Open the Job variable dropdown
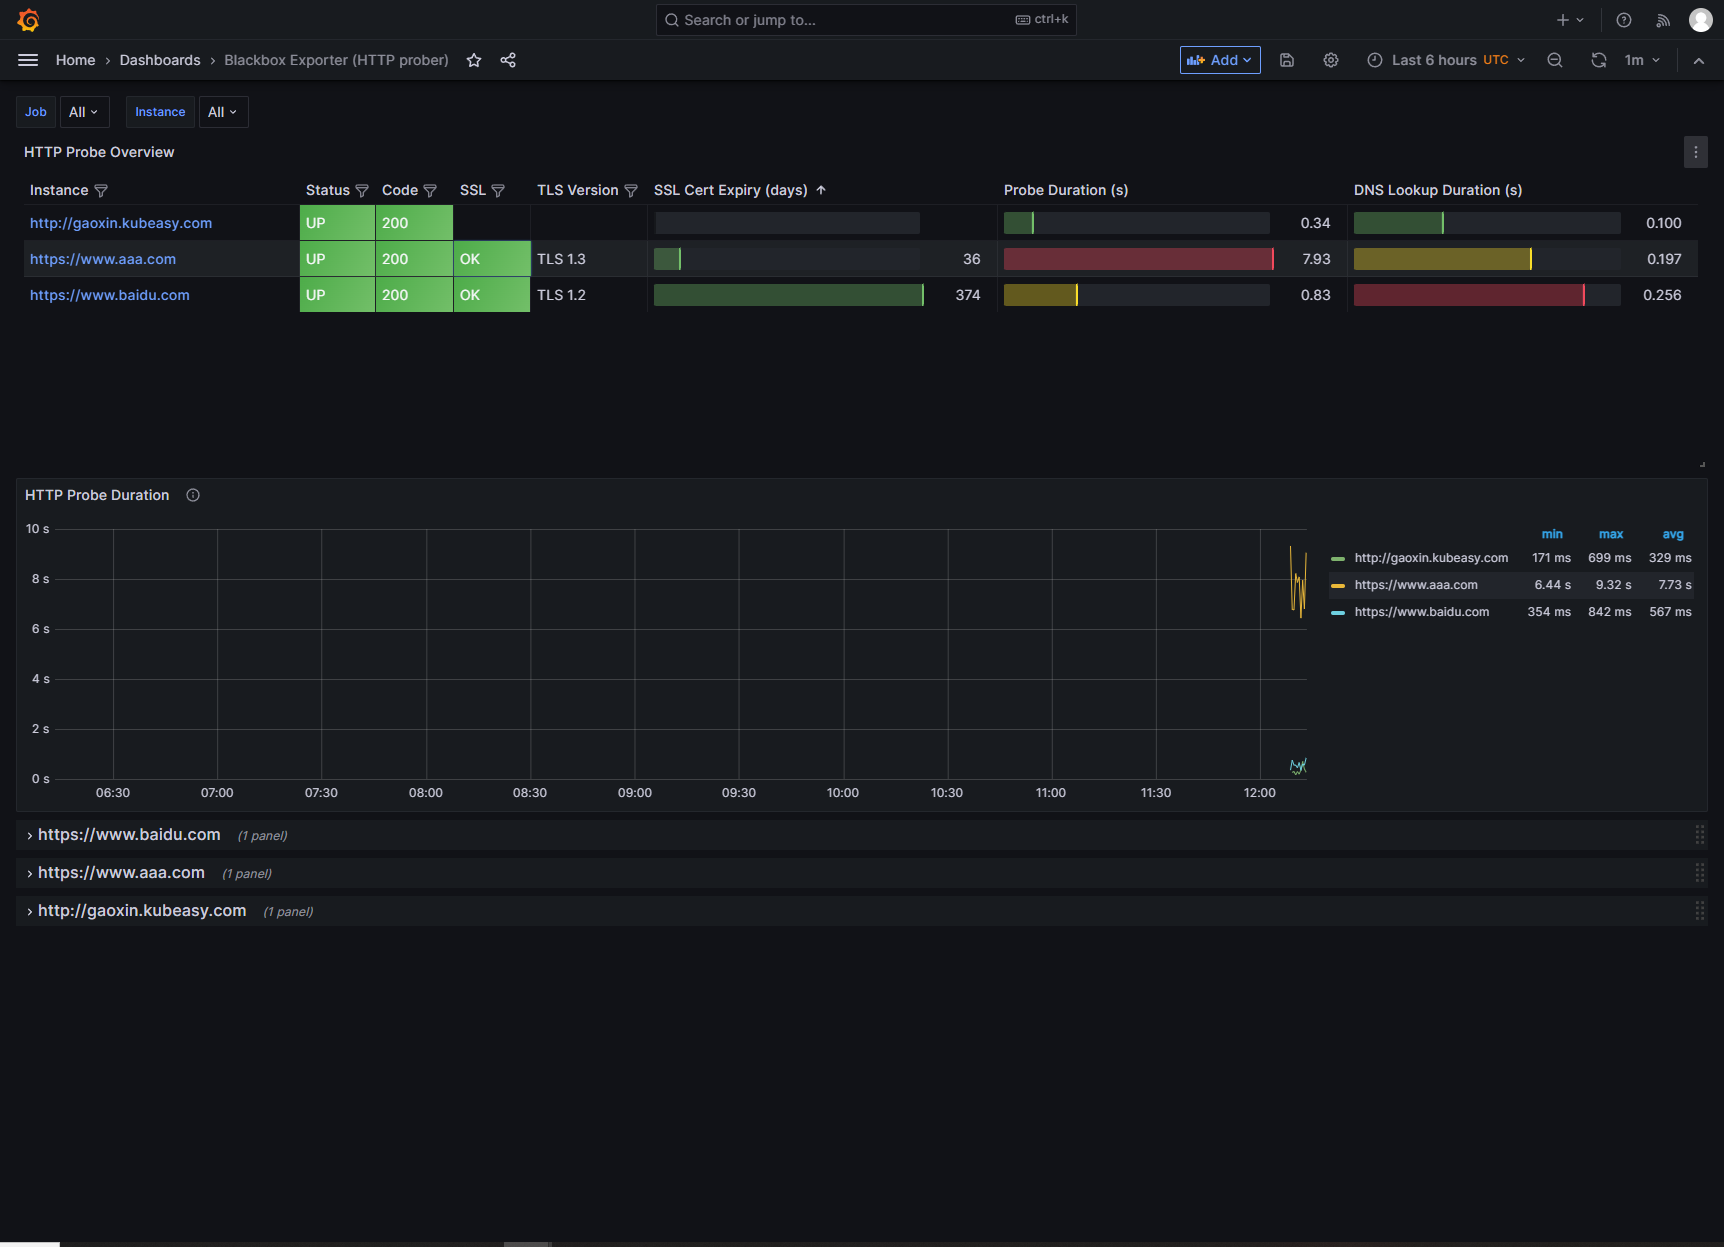Screen dimensions: 1724x1247 click(x=84, y=112)
